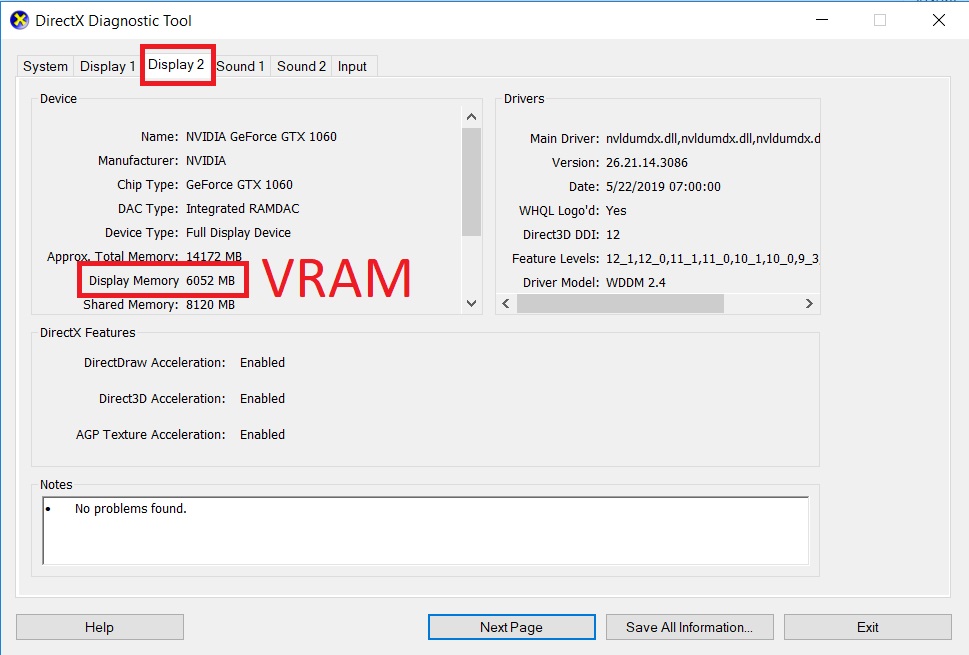
Task: Click the Help button
Action: [99, 627]
